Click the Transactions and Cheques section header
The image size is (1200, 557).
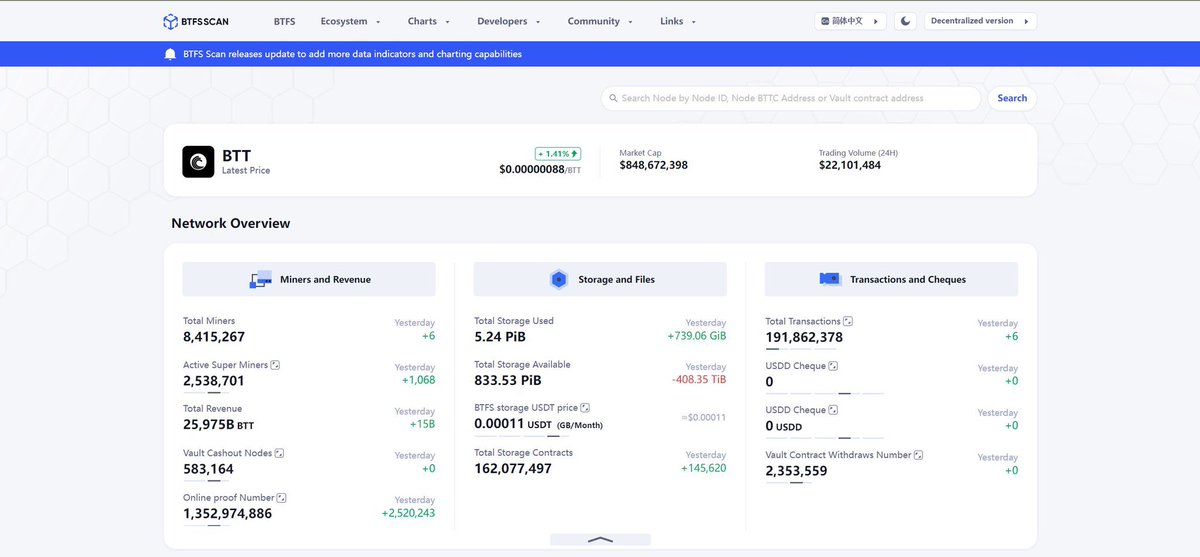point(891,279)
